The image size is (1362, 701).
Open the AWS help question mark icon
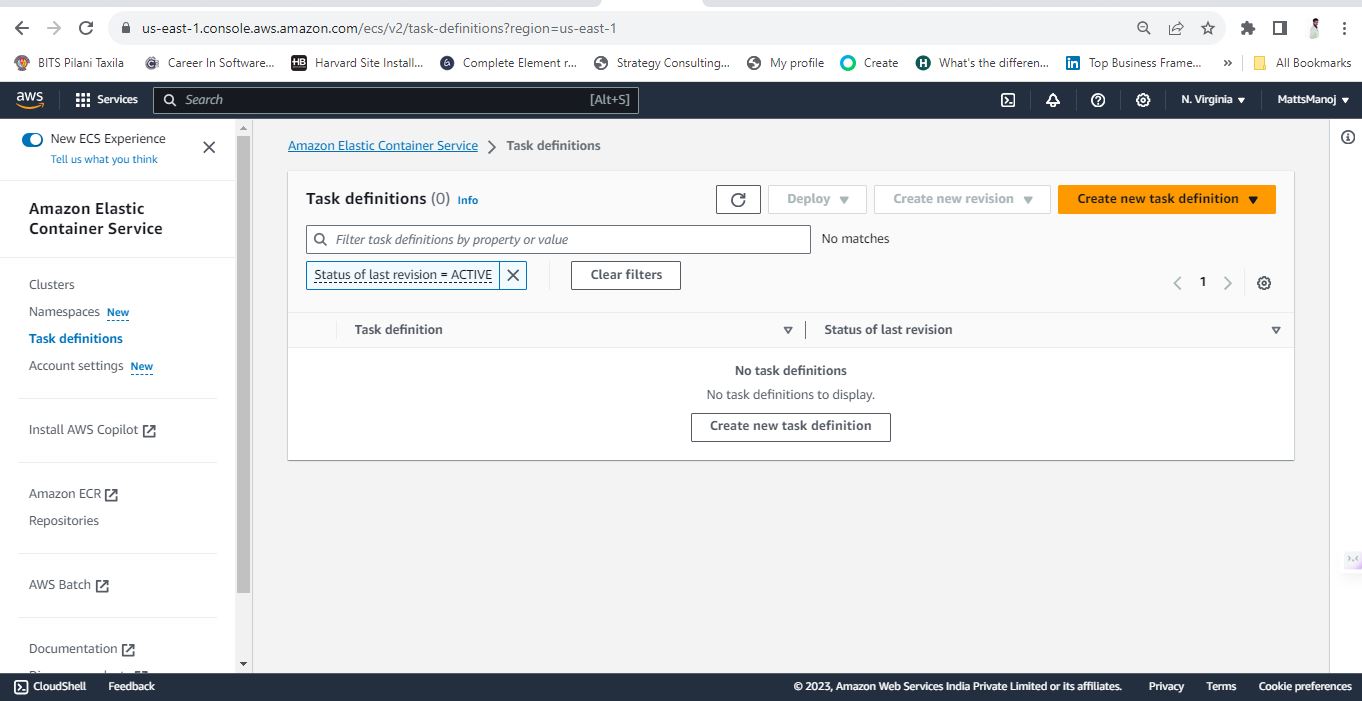point(1098,100)
